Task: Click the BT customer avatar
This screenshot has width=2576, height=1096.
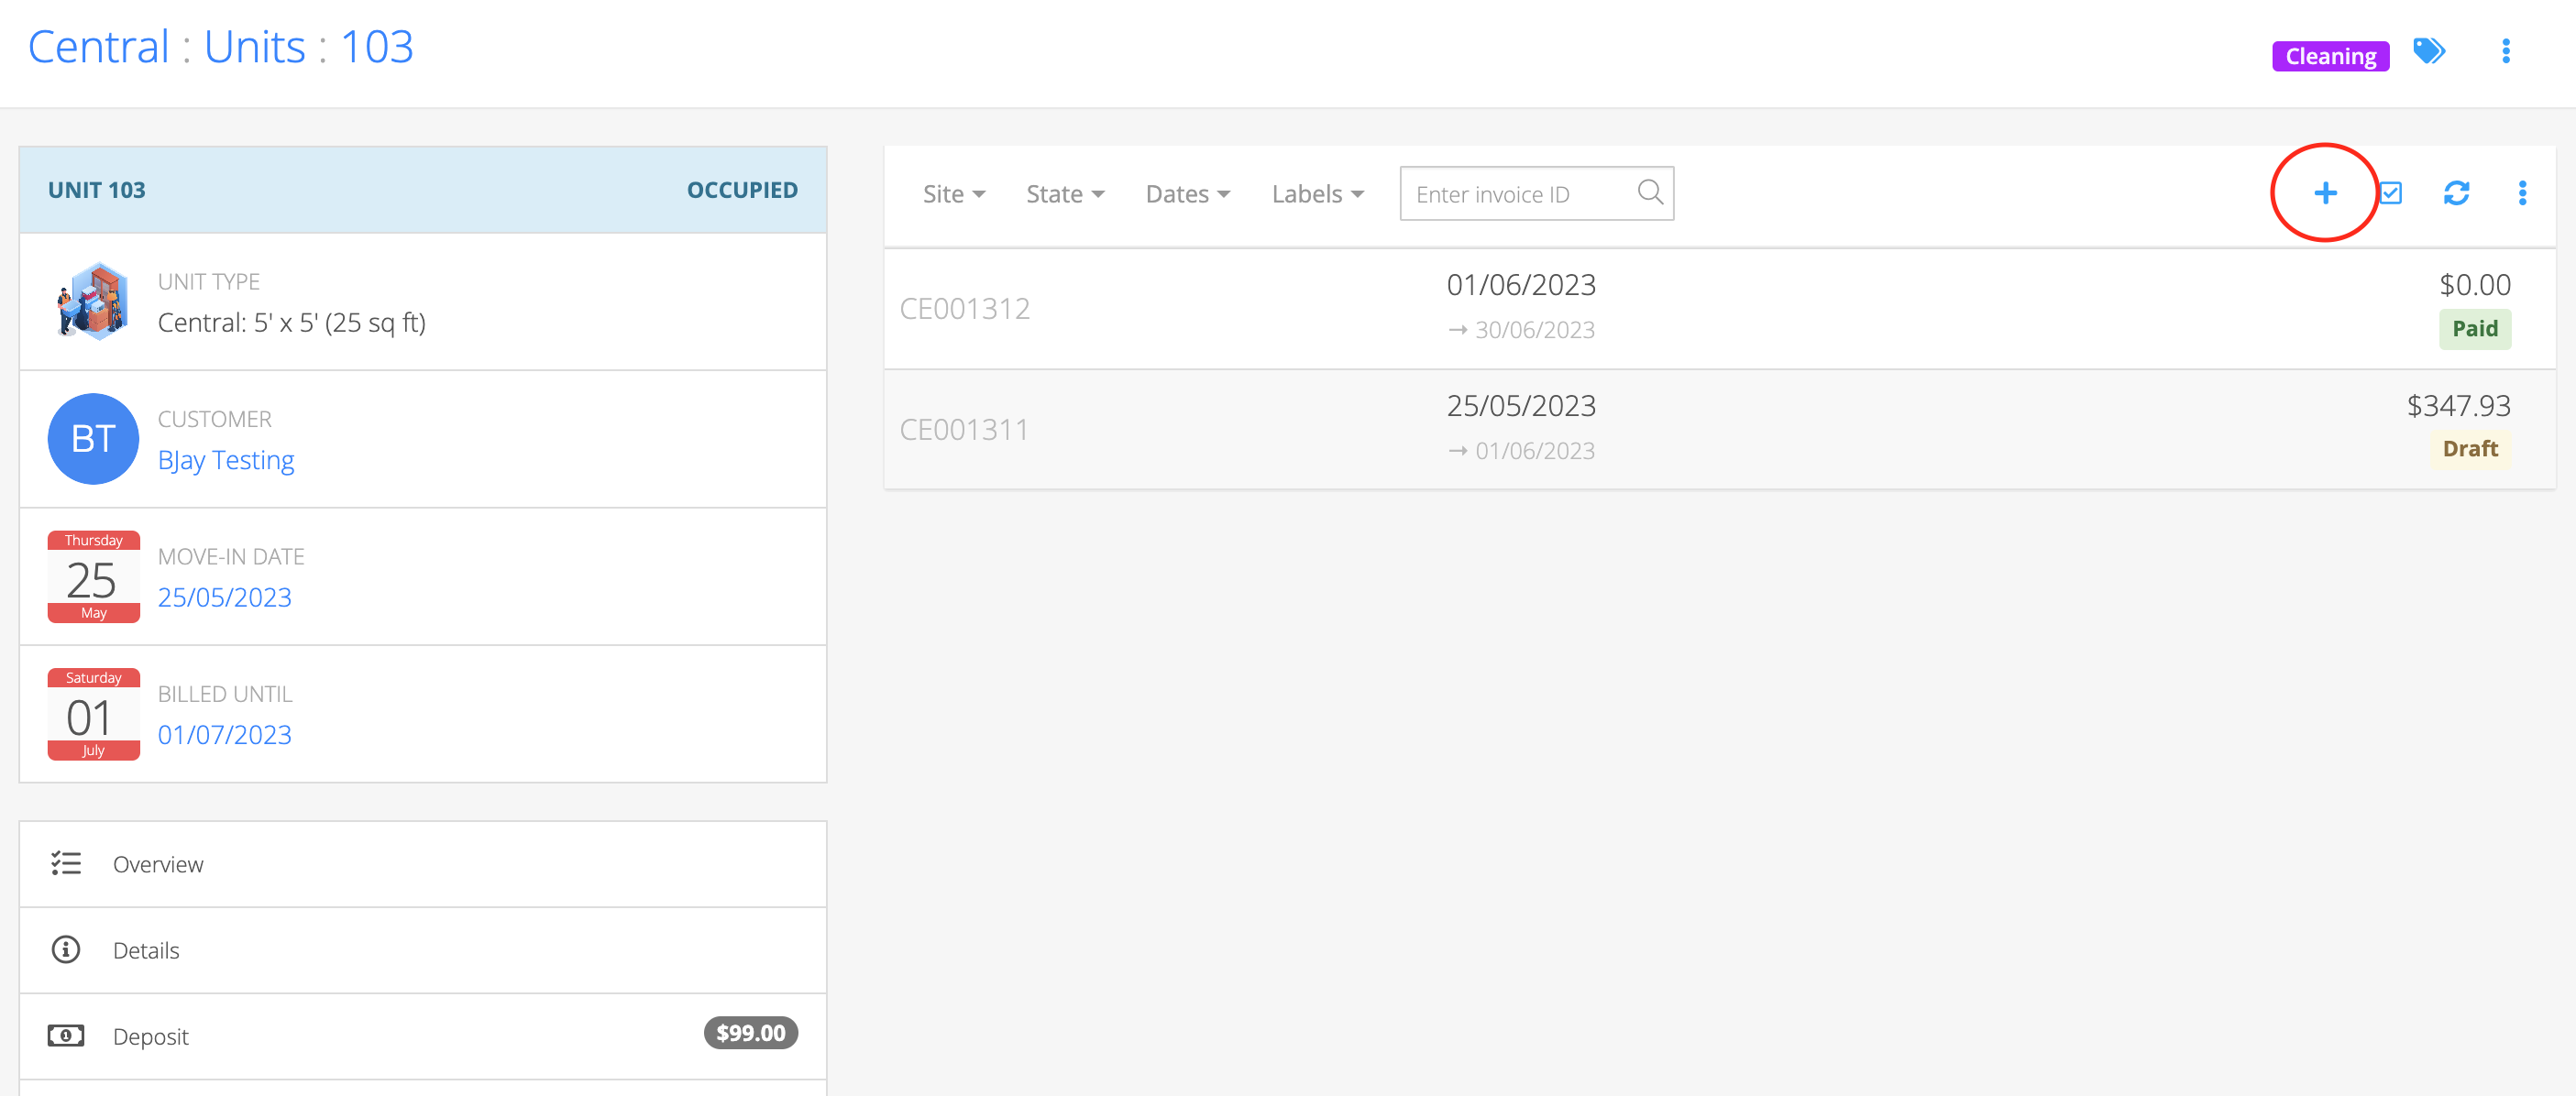Action: 93,439
